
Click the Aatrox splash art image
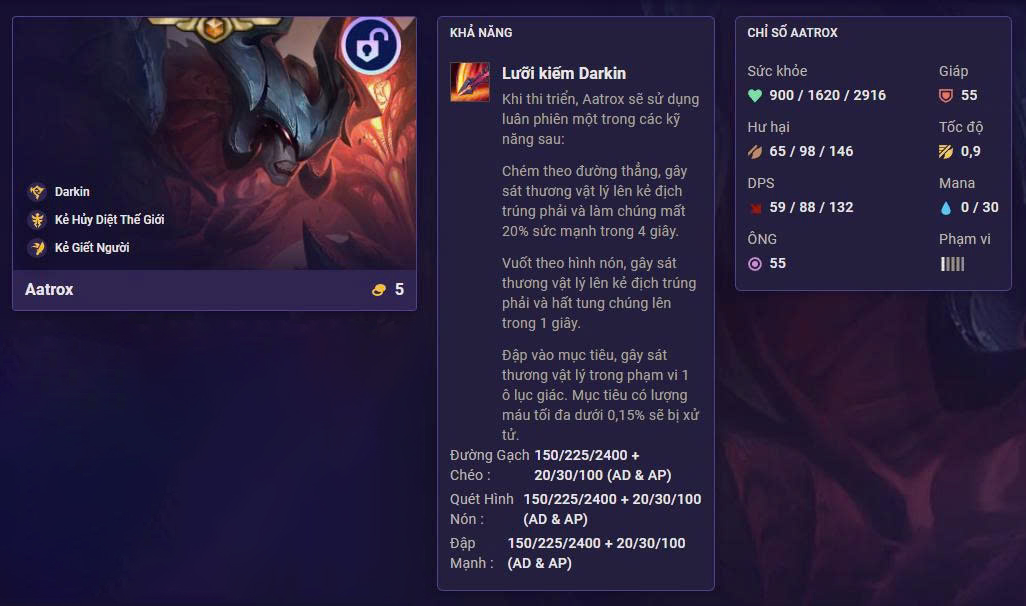click(215, 143)
